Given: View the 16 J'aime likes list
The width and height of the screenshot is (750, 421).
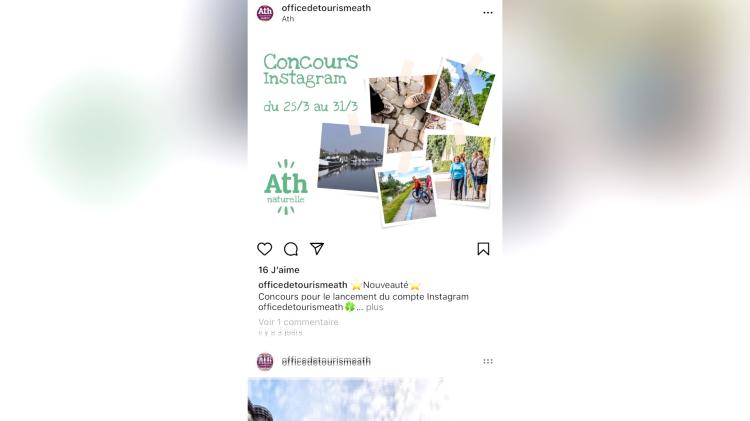Looking at the screenshot, I should click(x=279, y=270).
